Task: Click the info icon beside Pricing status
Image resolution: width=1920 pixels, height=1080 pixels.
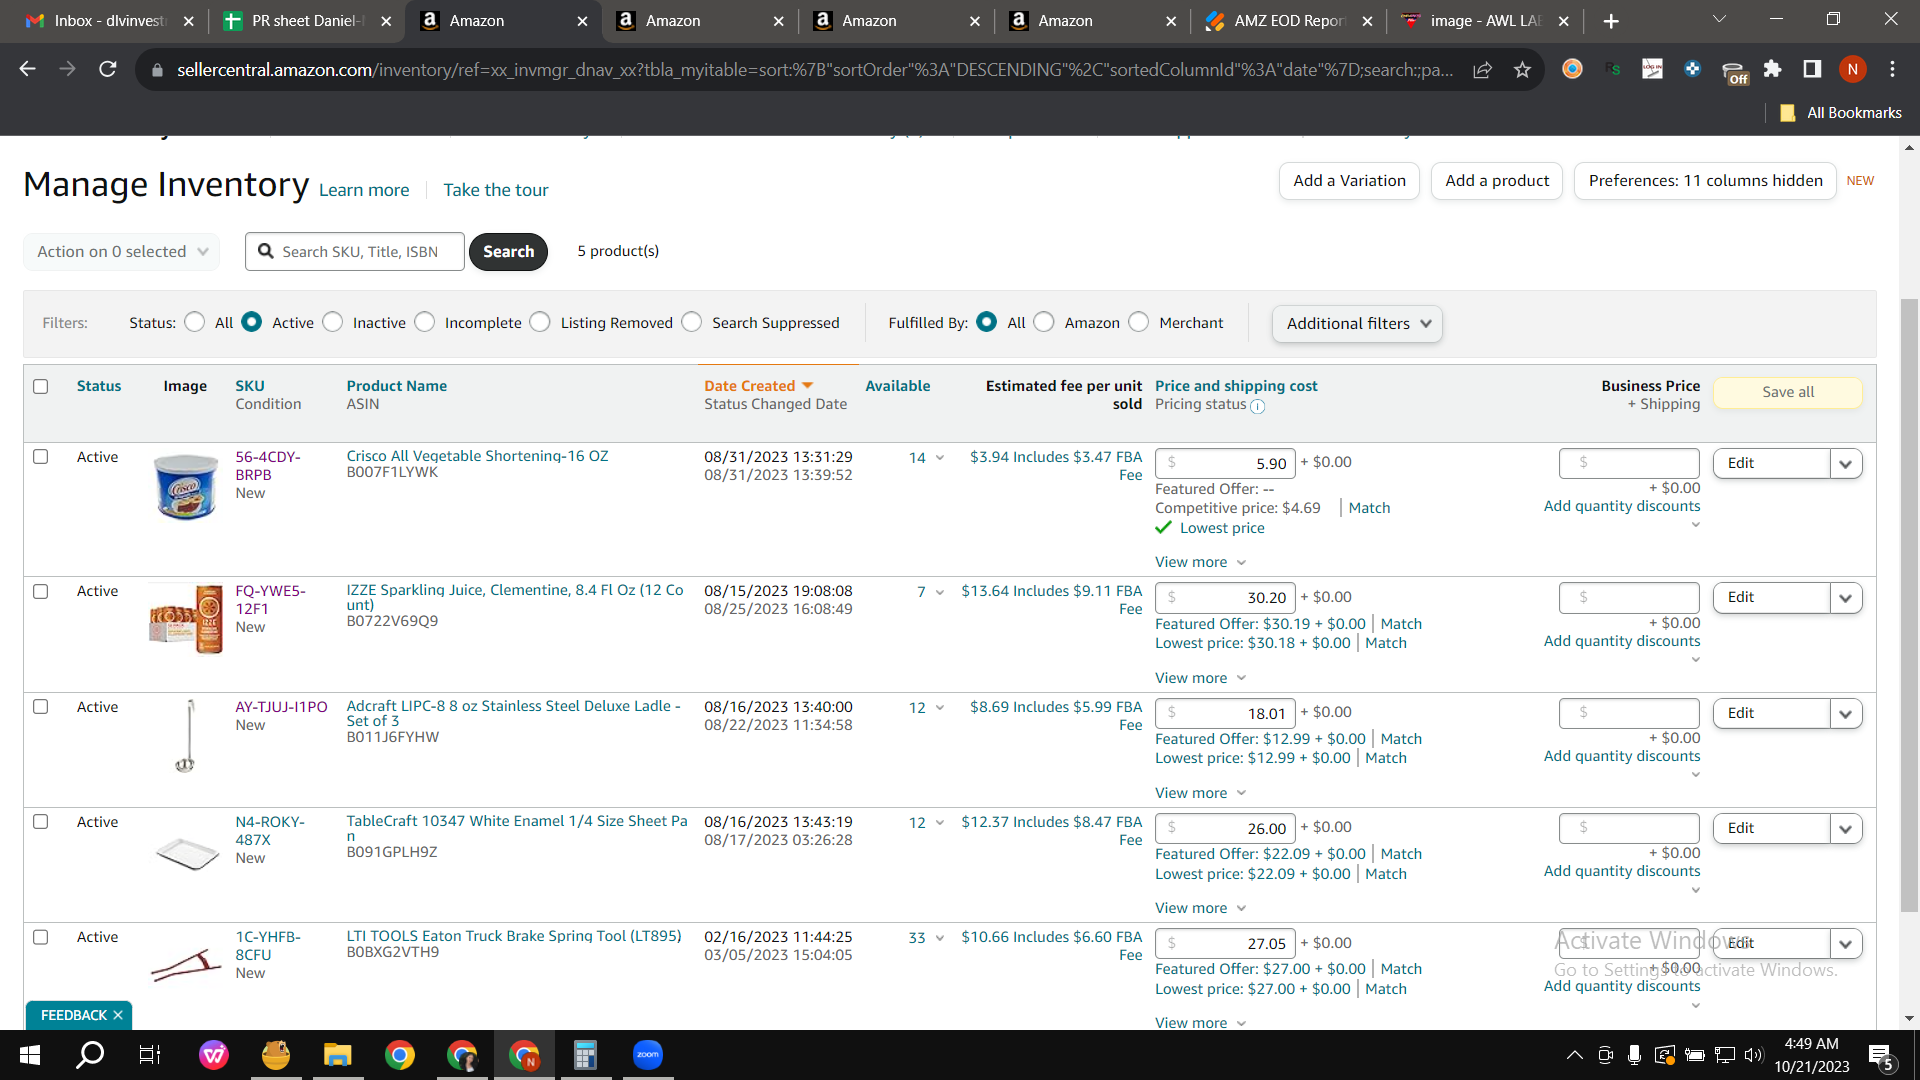Action: coord(1257,406)
